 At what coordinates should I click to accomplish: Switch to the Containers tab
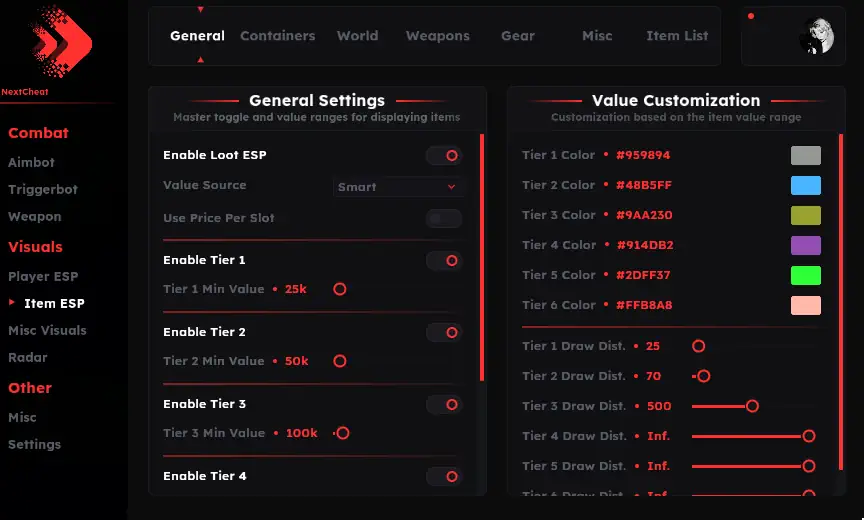(x=278, y=36)
